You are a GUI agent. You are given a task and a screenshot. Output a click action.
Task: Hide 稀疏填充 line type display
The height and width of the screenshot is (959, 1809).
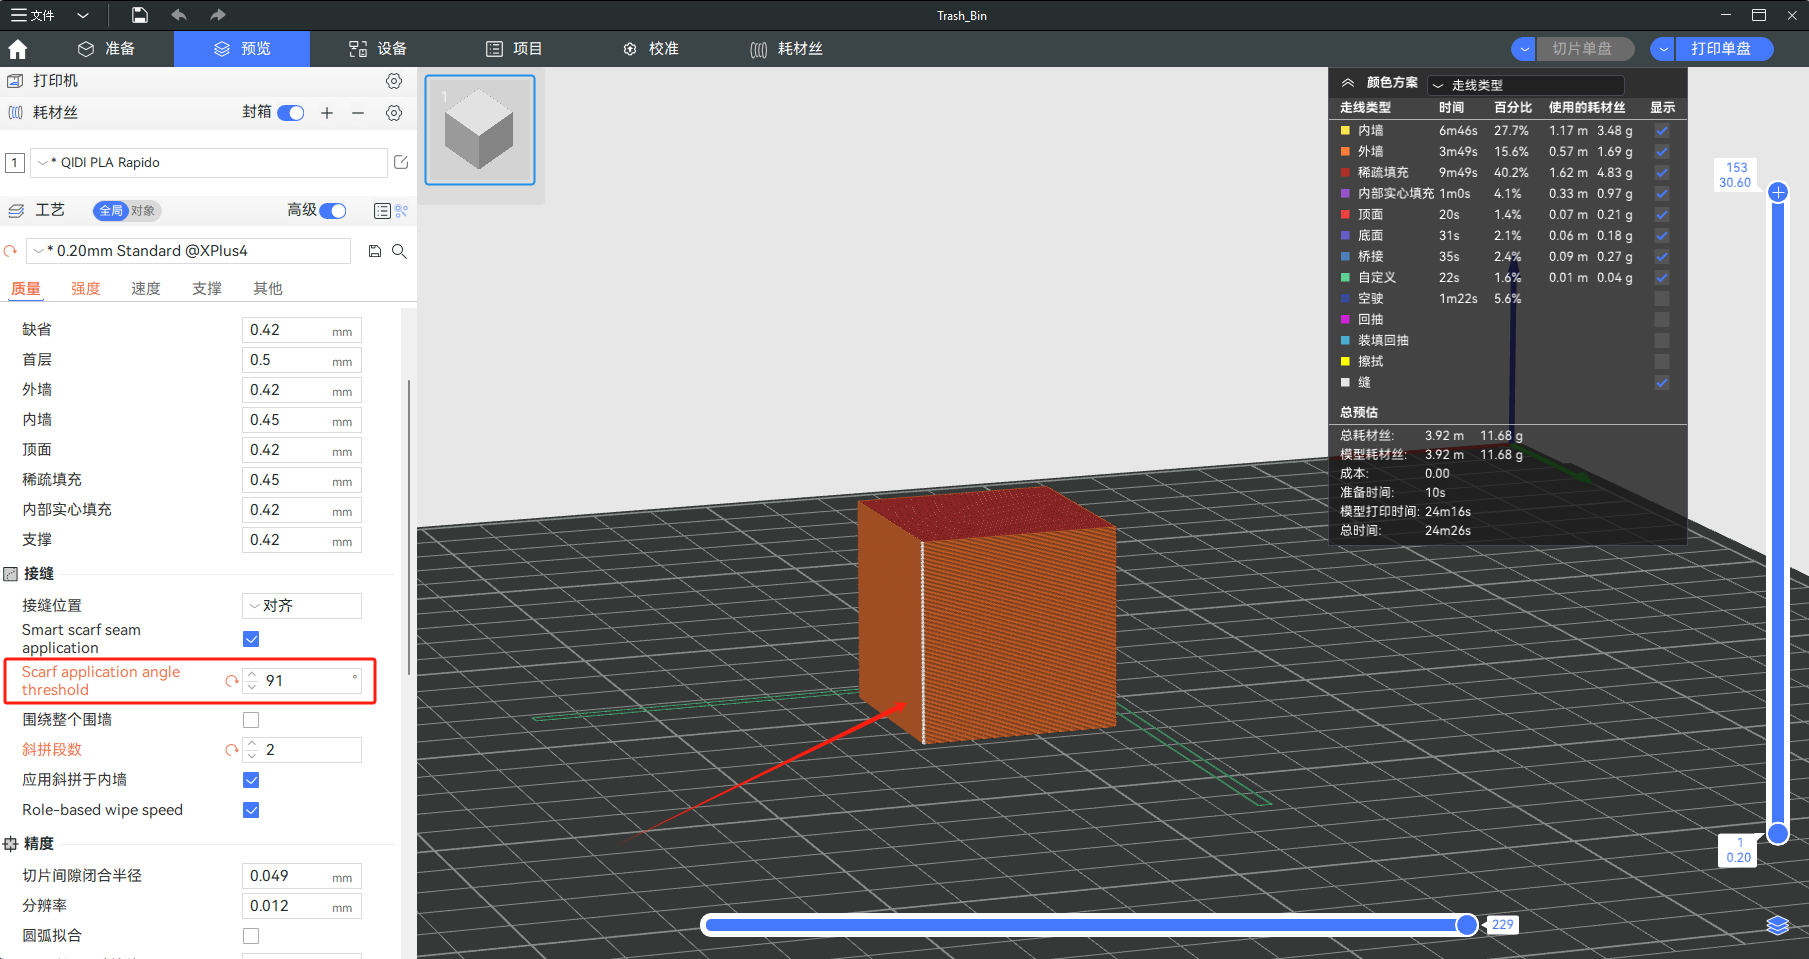point(1661,173)
